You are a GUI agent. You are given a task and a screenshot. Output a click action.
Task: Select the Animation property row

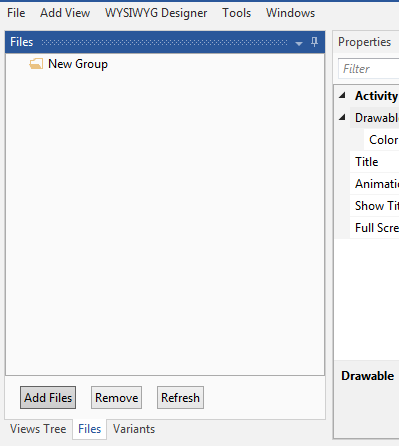coord(374,184)
